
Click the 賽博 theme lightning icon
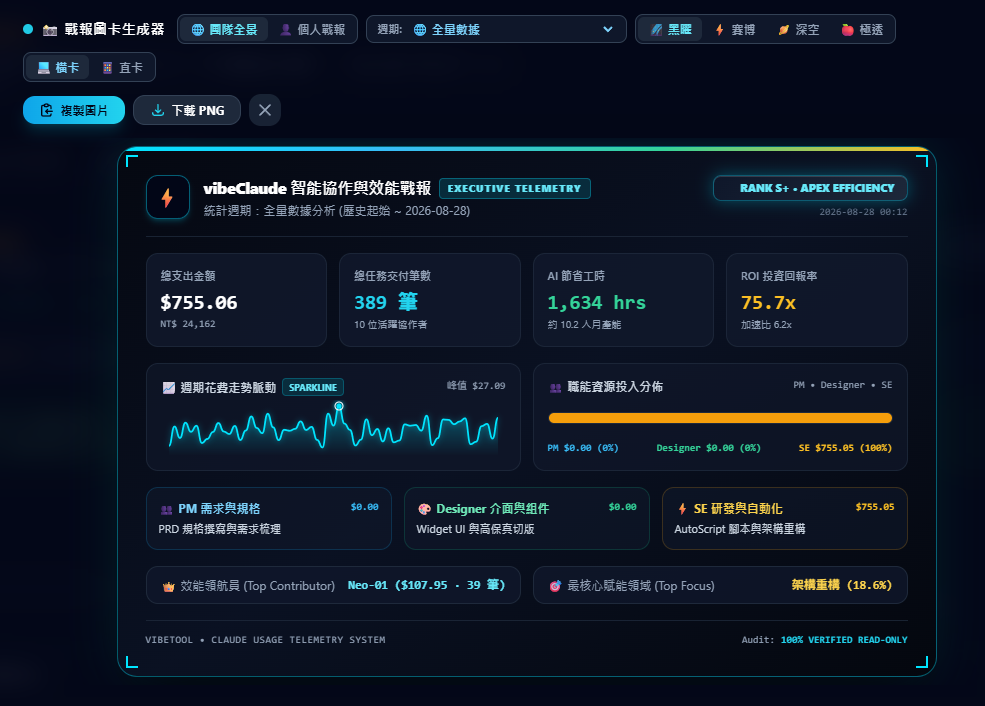pos(720,30)
